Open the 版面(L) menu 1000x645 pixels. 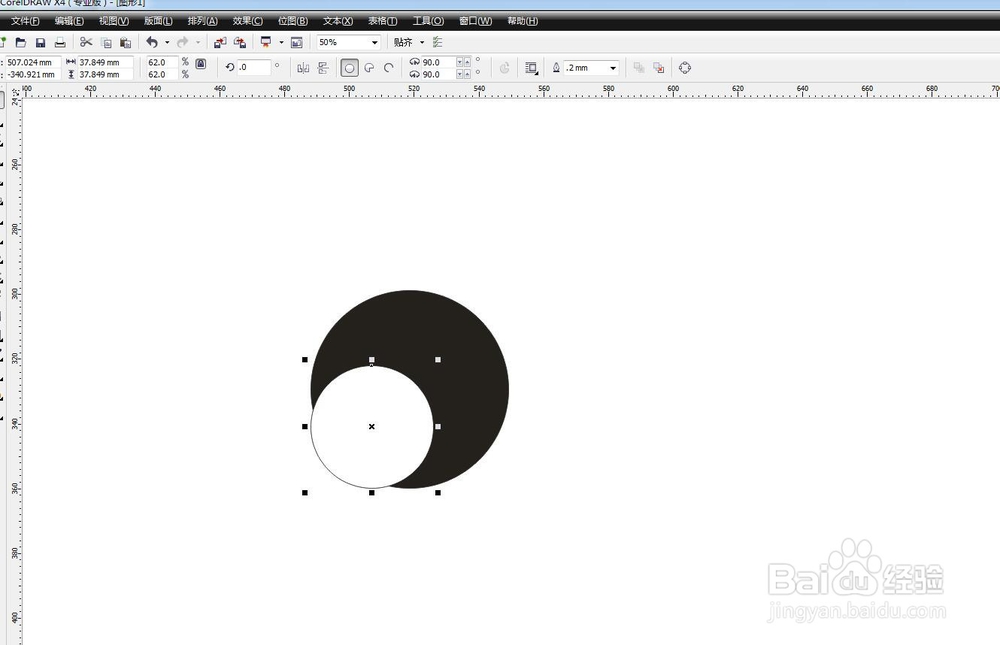click(x=158, y=21)
